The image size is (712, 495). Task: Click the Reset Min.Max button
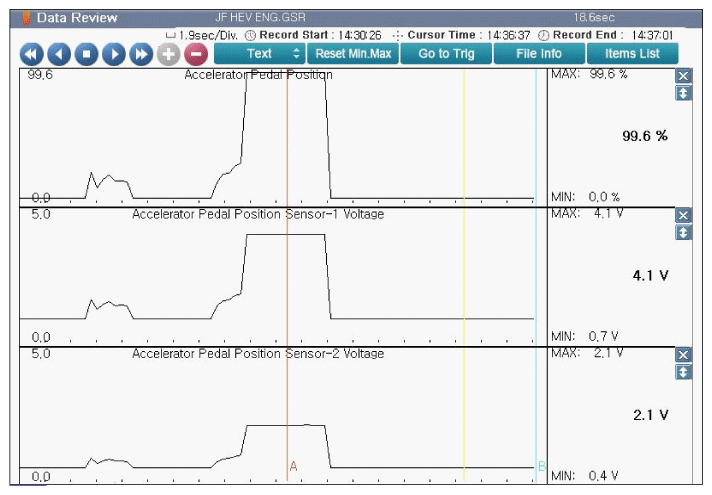tap(353, 53)
